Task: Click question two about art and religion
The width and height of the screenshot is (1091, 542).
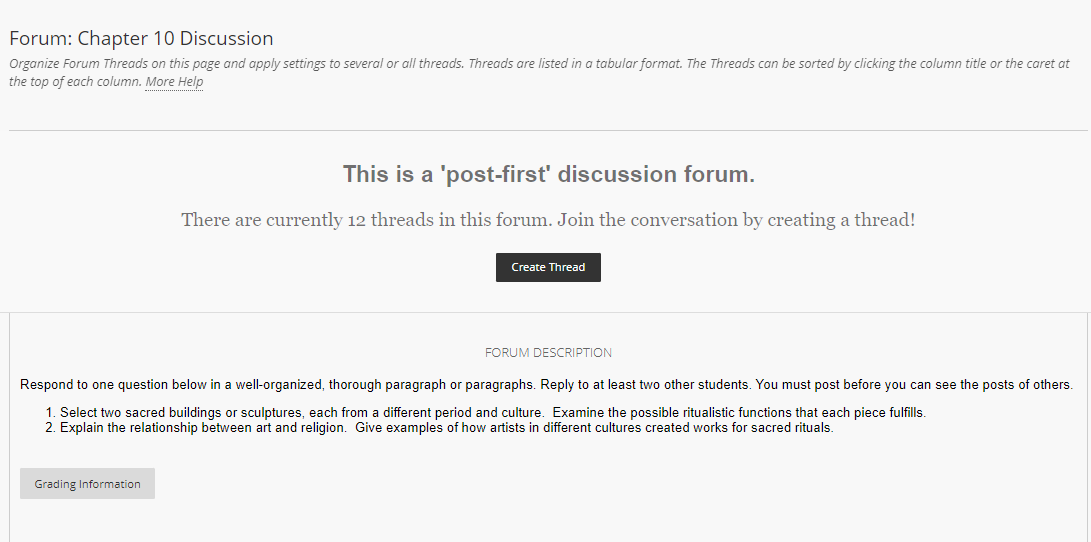Action: point(447,428)
